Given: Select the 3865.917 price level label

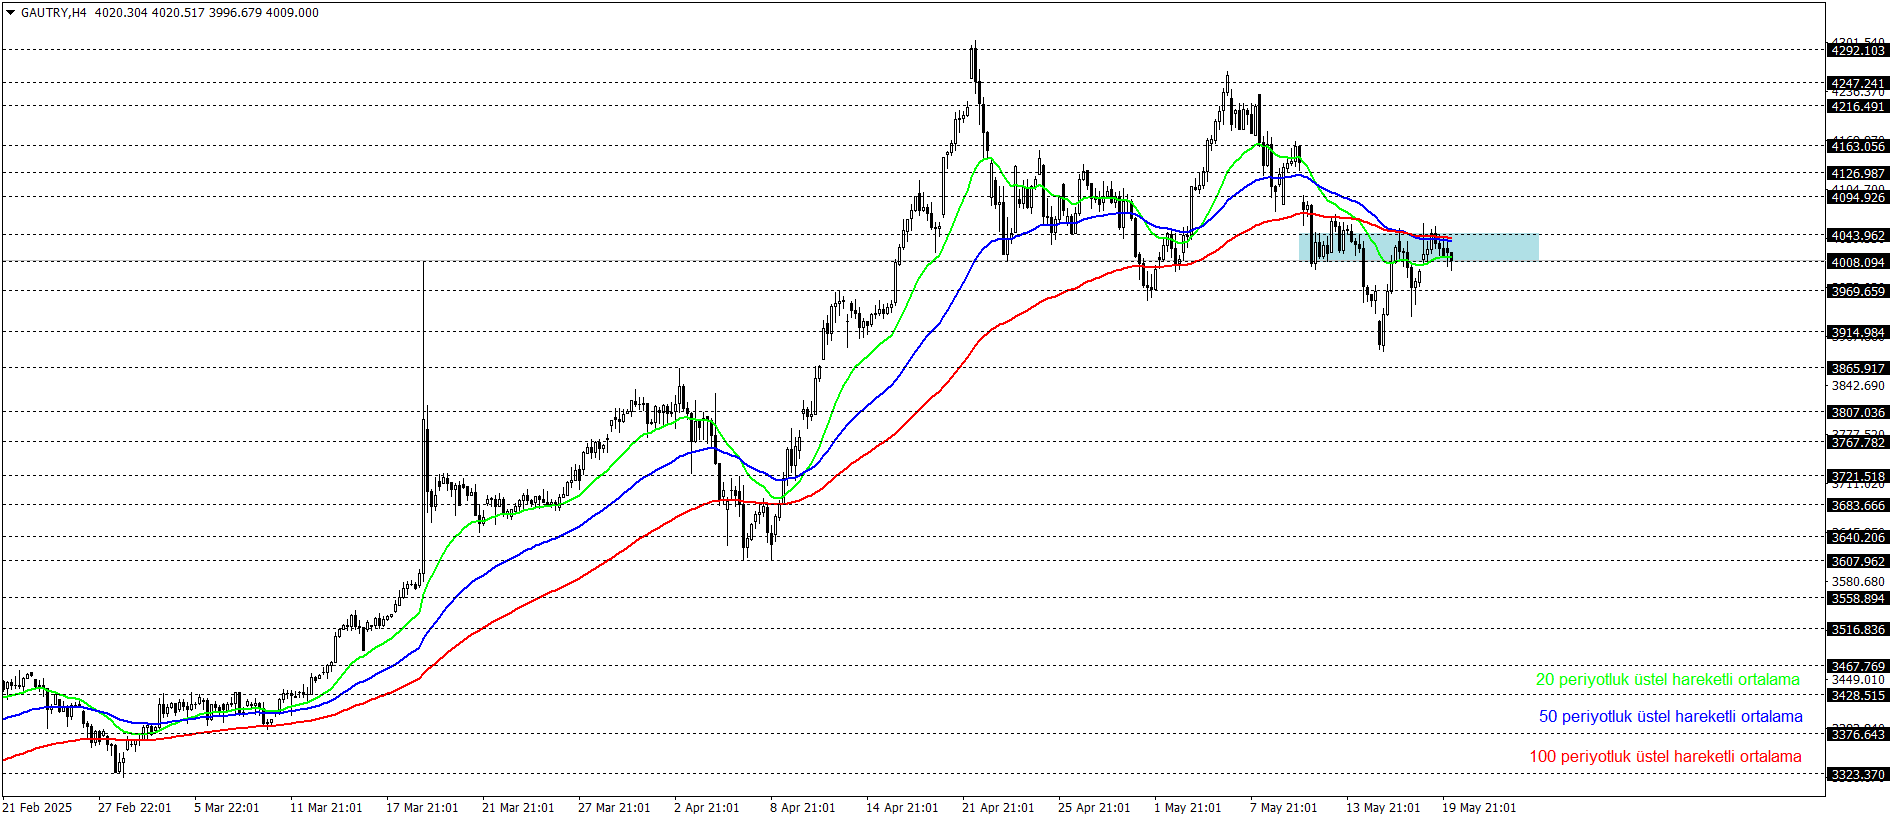Looking at the screenshot, I should point(1858,369).
